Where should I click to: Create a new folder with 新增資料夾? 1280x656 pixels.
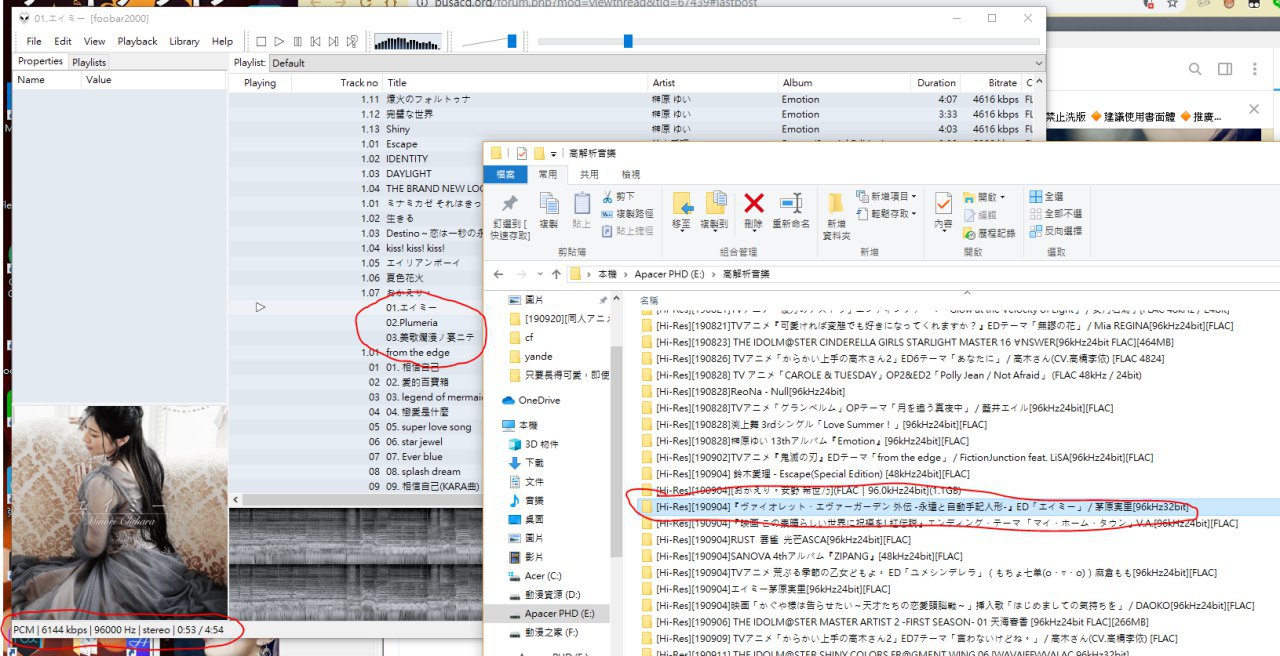[836, 216]
